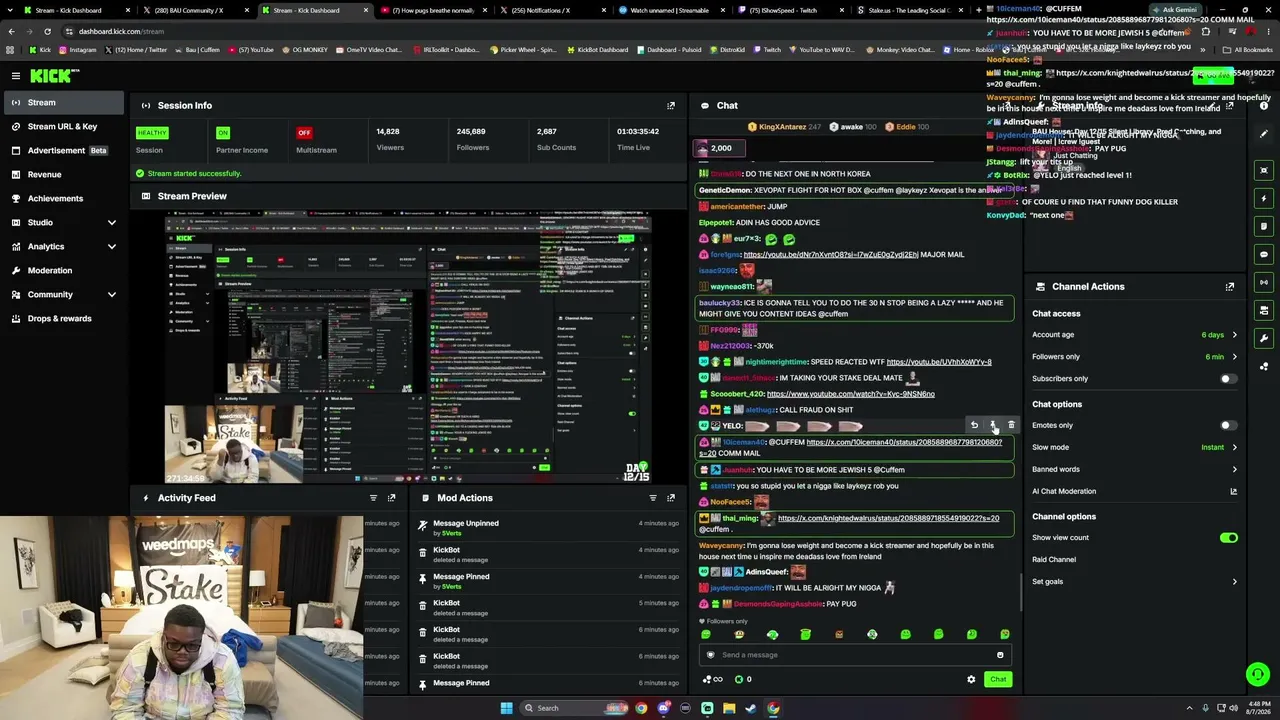Open Slow mode settings
1280x720 pixels.
(x=1134, y=447)
